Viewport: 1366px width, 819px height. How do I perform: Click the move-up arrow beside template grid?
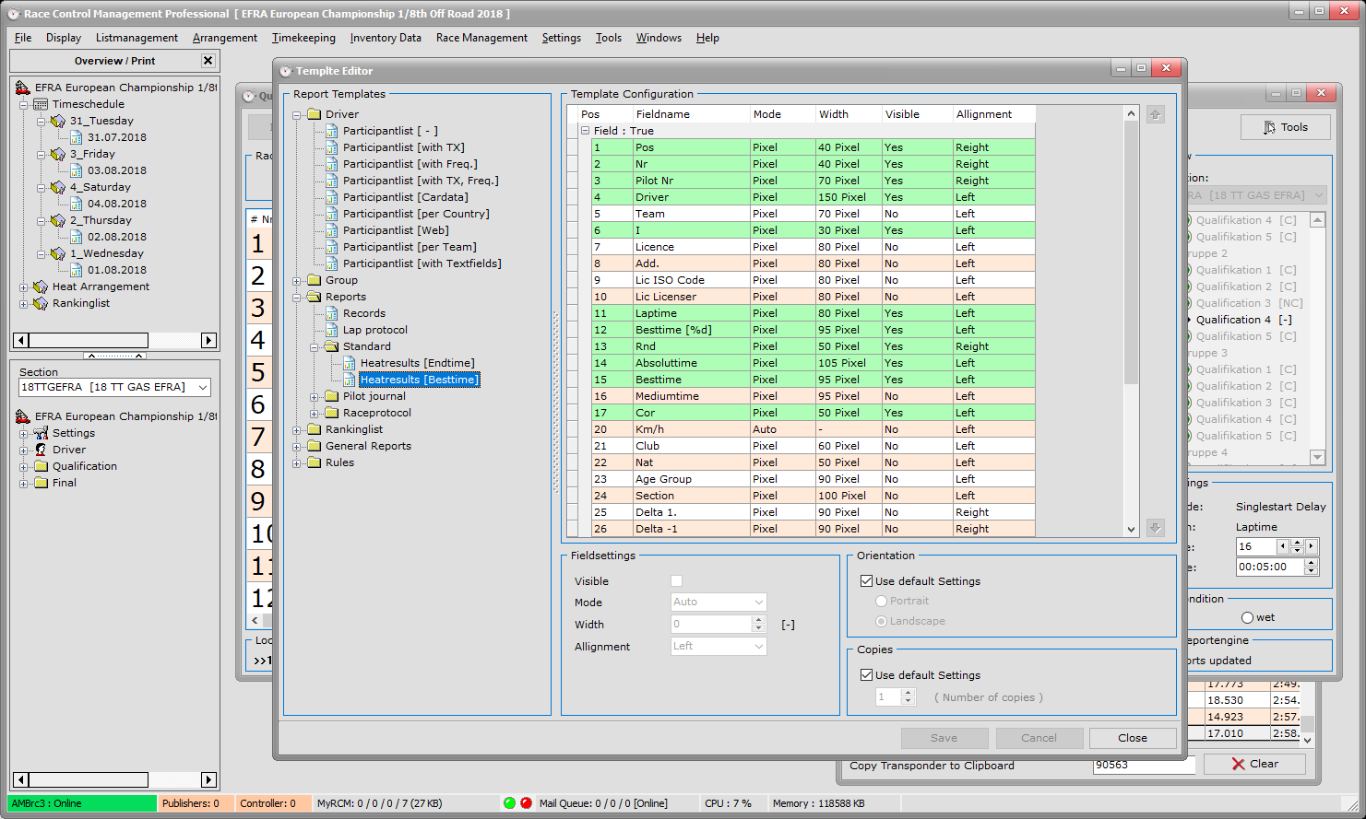(x=1155, y=115)
